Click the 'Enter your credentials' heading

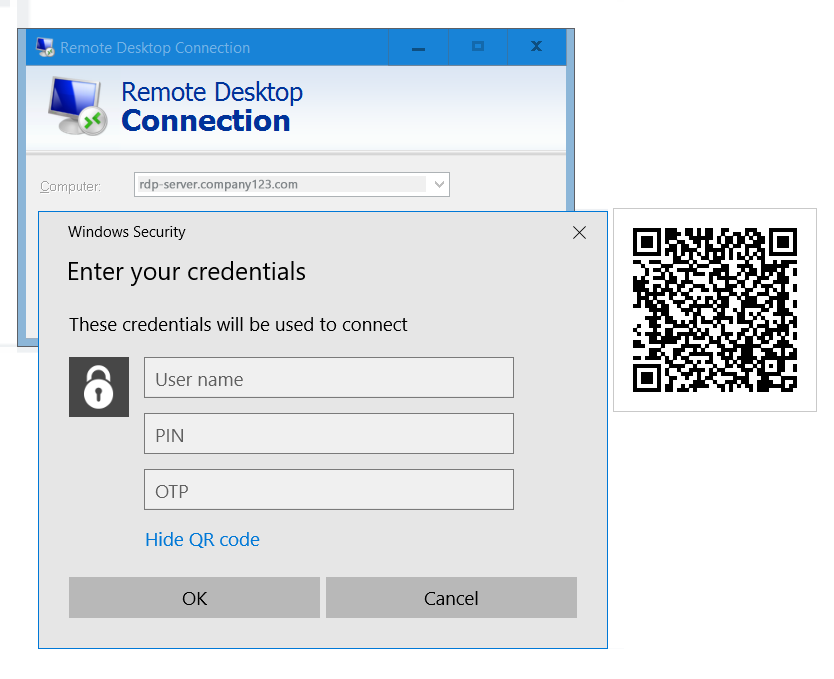pyautogui.click(x=186, y=272)
